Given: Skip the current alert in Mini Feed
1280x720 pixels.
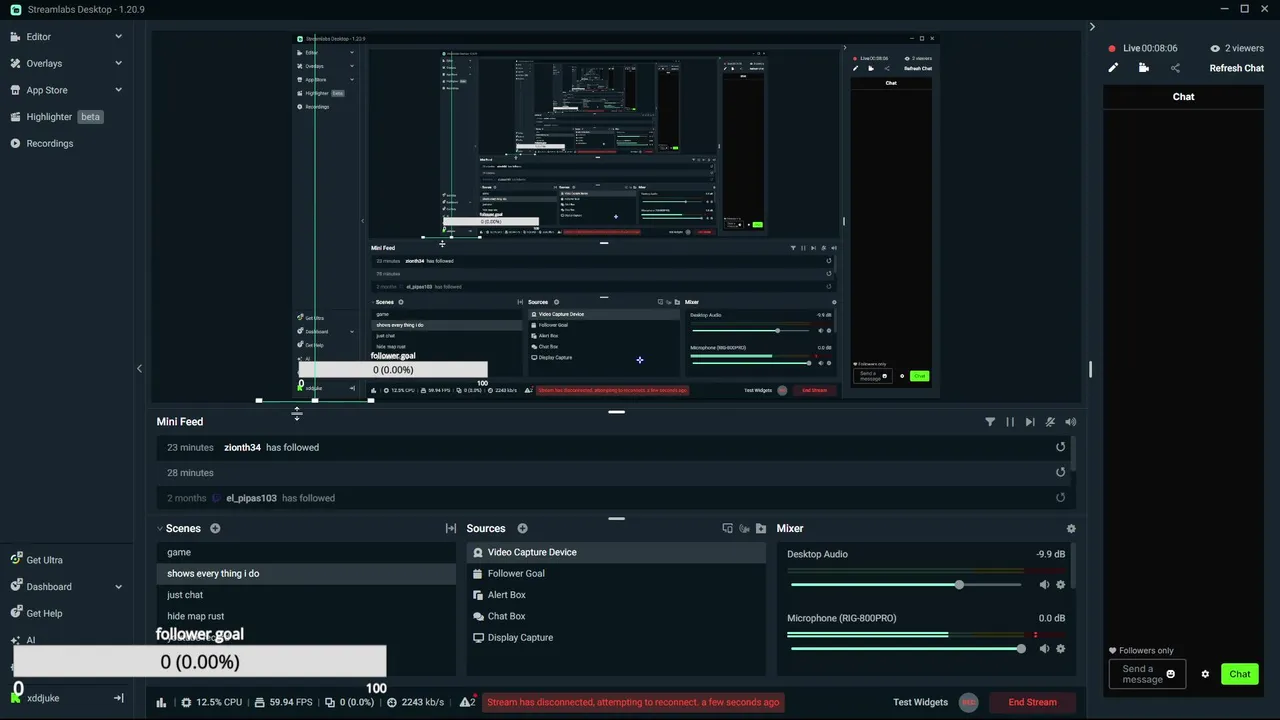Looking at the screenshot, I should [1030, 422].
